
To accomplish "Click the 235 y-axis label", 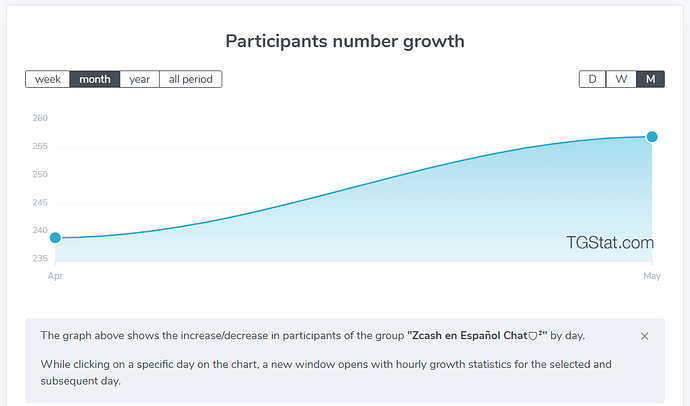I will (40, 258).
